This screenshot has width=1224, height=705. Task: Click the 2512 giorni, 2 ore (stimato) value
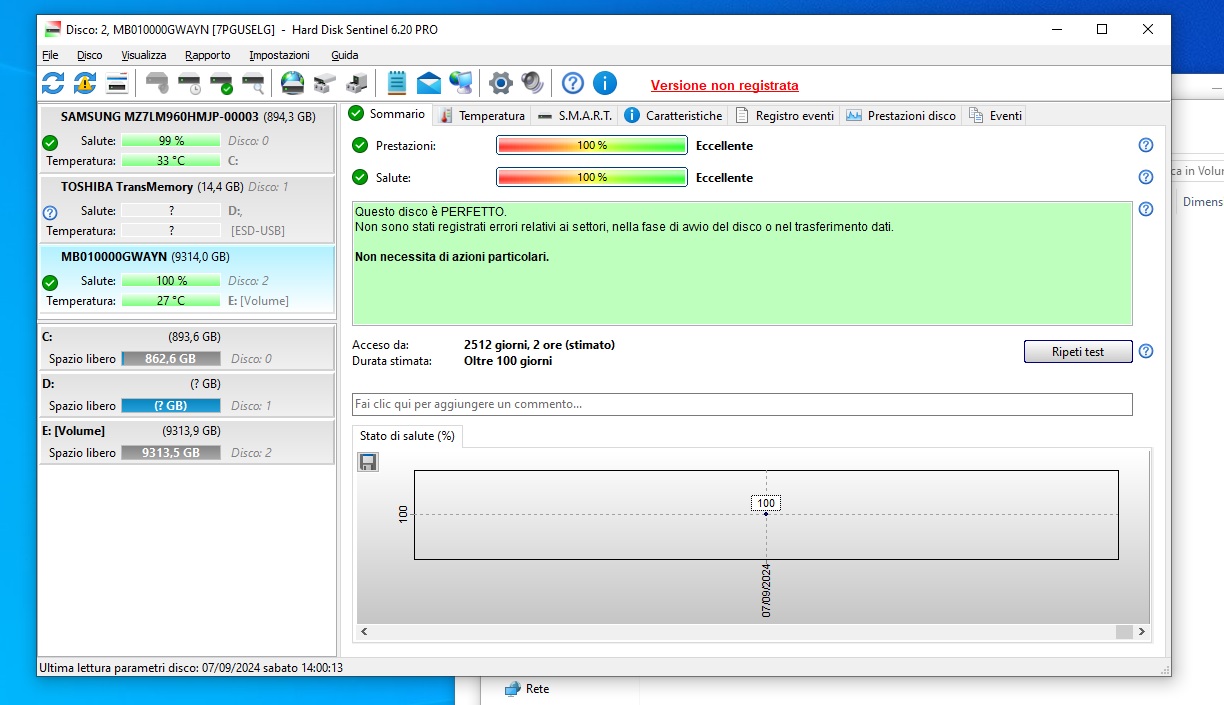539,345
